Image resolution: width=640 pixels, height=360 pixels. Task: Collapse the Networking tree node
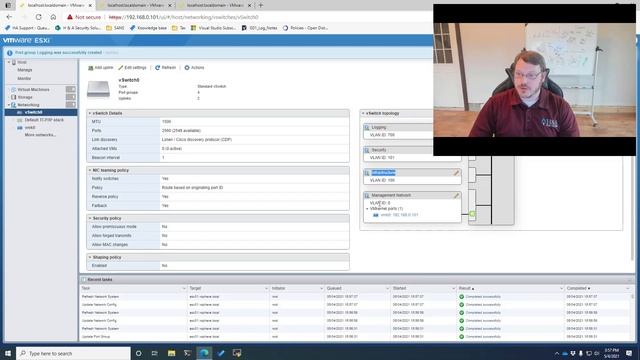(9, 105)
